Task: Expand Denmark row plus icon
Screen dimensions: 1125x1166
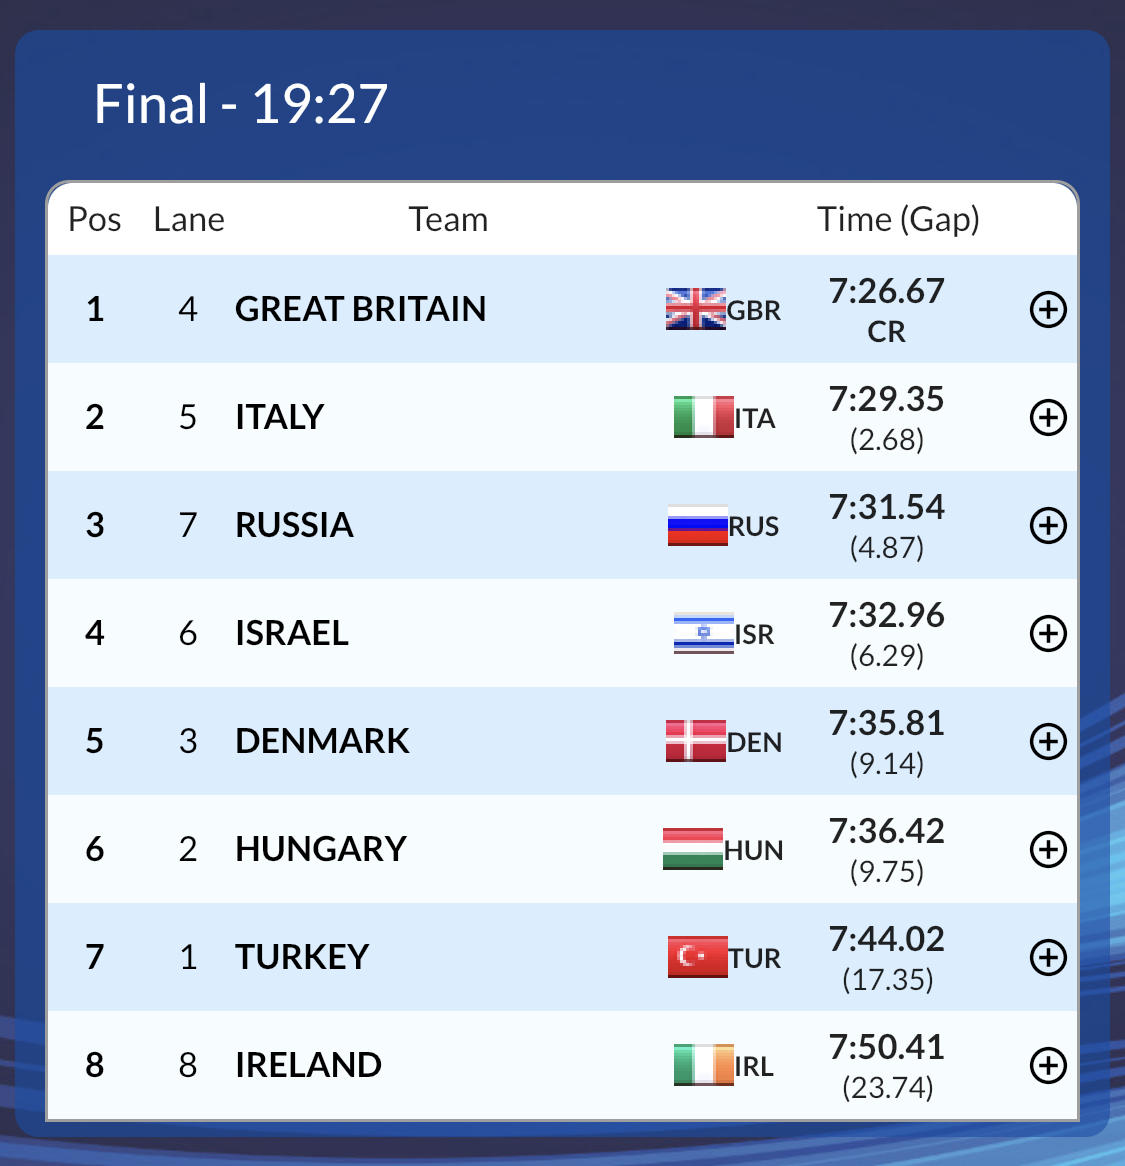Action: [x=1048, y=741]
